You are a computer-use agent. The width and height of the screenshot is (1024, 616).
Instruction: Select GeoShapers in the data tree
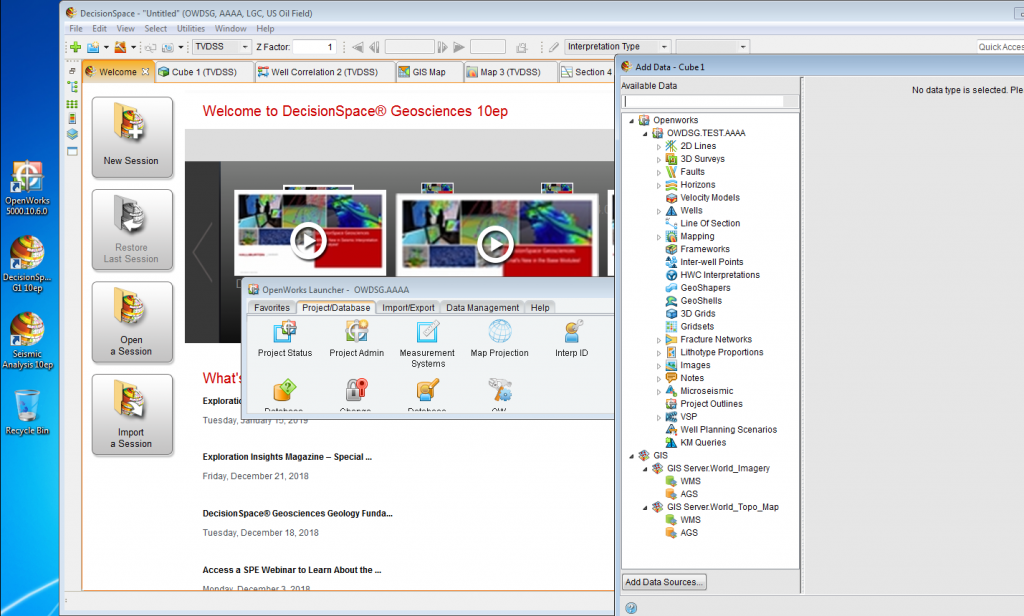click(705, 287)
